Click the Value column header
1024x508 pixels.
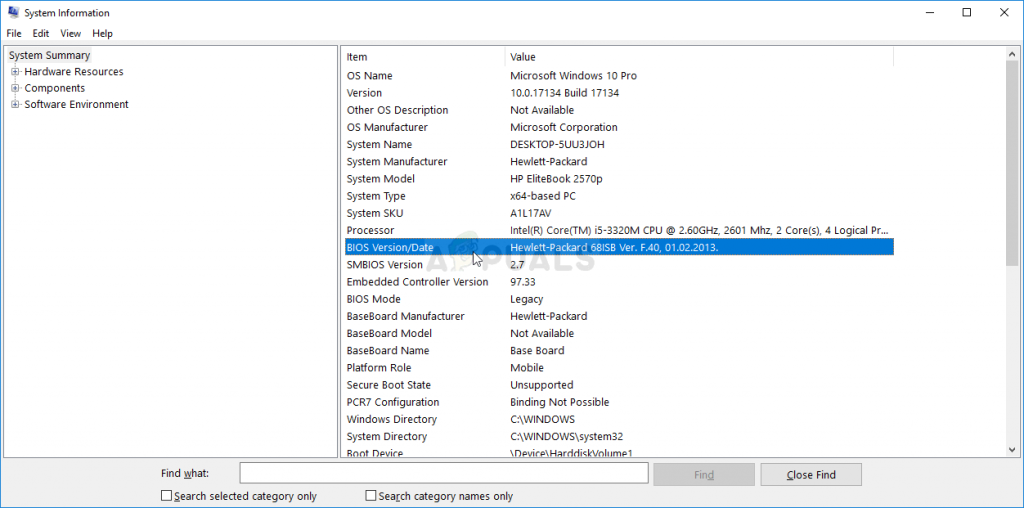click(700, 57)
